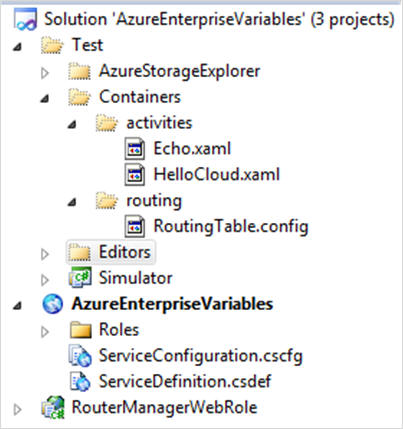Select the HelloCloud.xaml file name
Image resolution: width=403 pixels, height=429 pixels.
click(x=217, y=174)
